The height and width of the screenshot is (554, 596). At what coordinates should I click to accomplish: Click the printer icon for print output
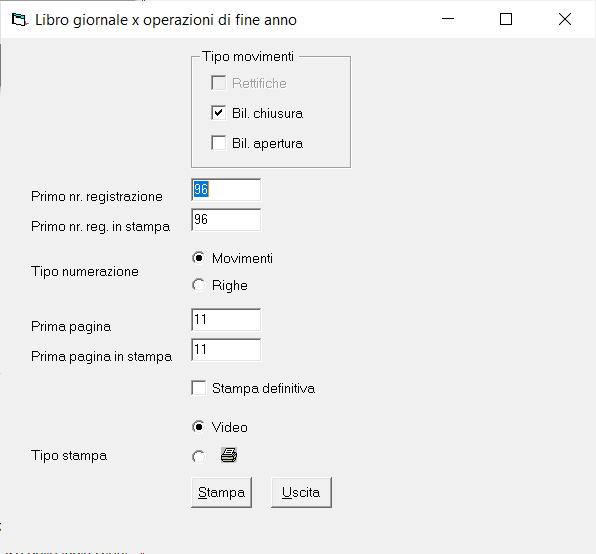[229, 455]
